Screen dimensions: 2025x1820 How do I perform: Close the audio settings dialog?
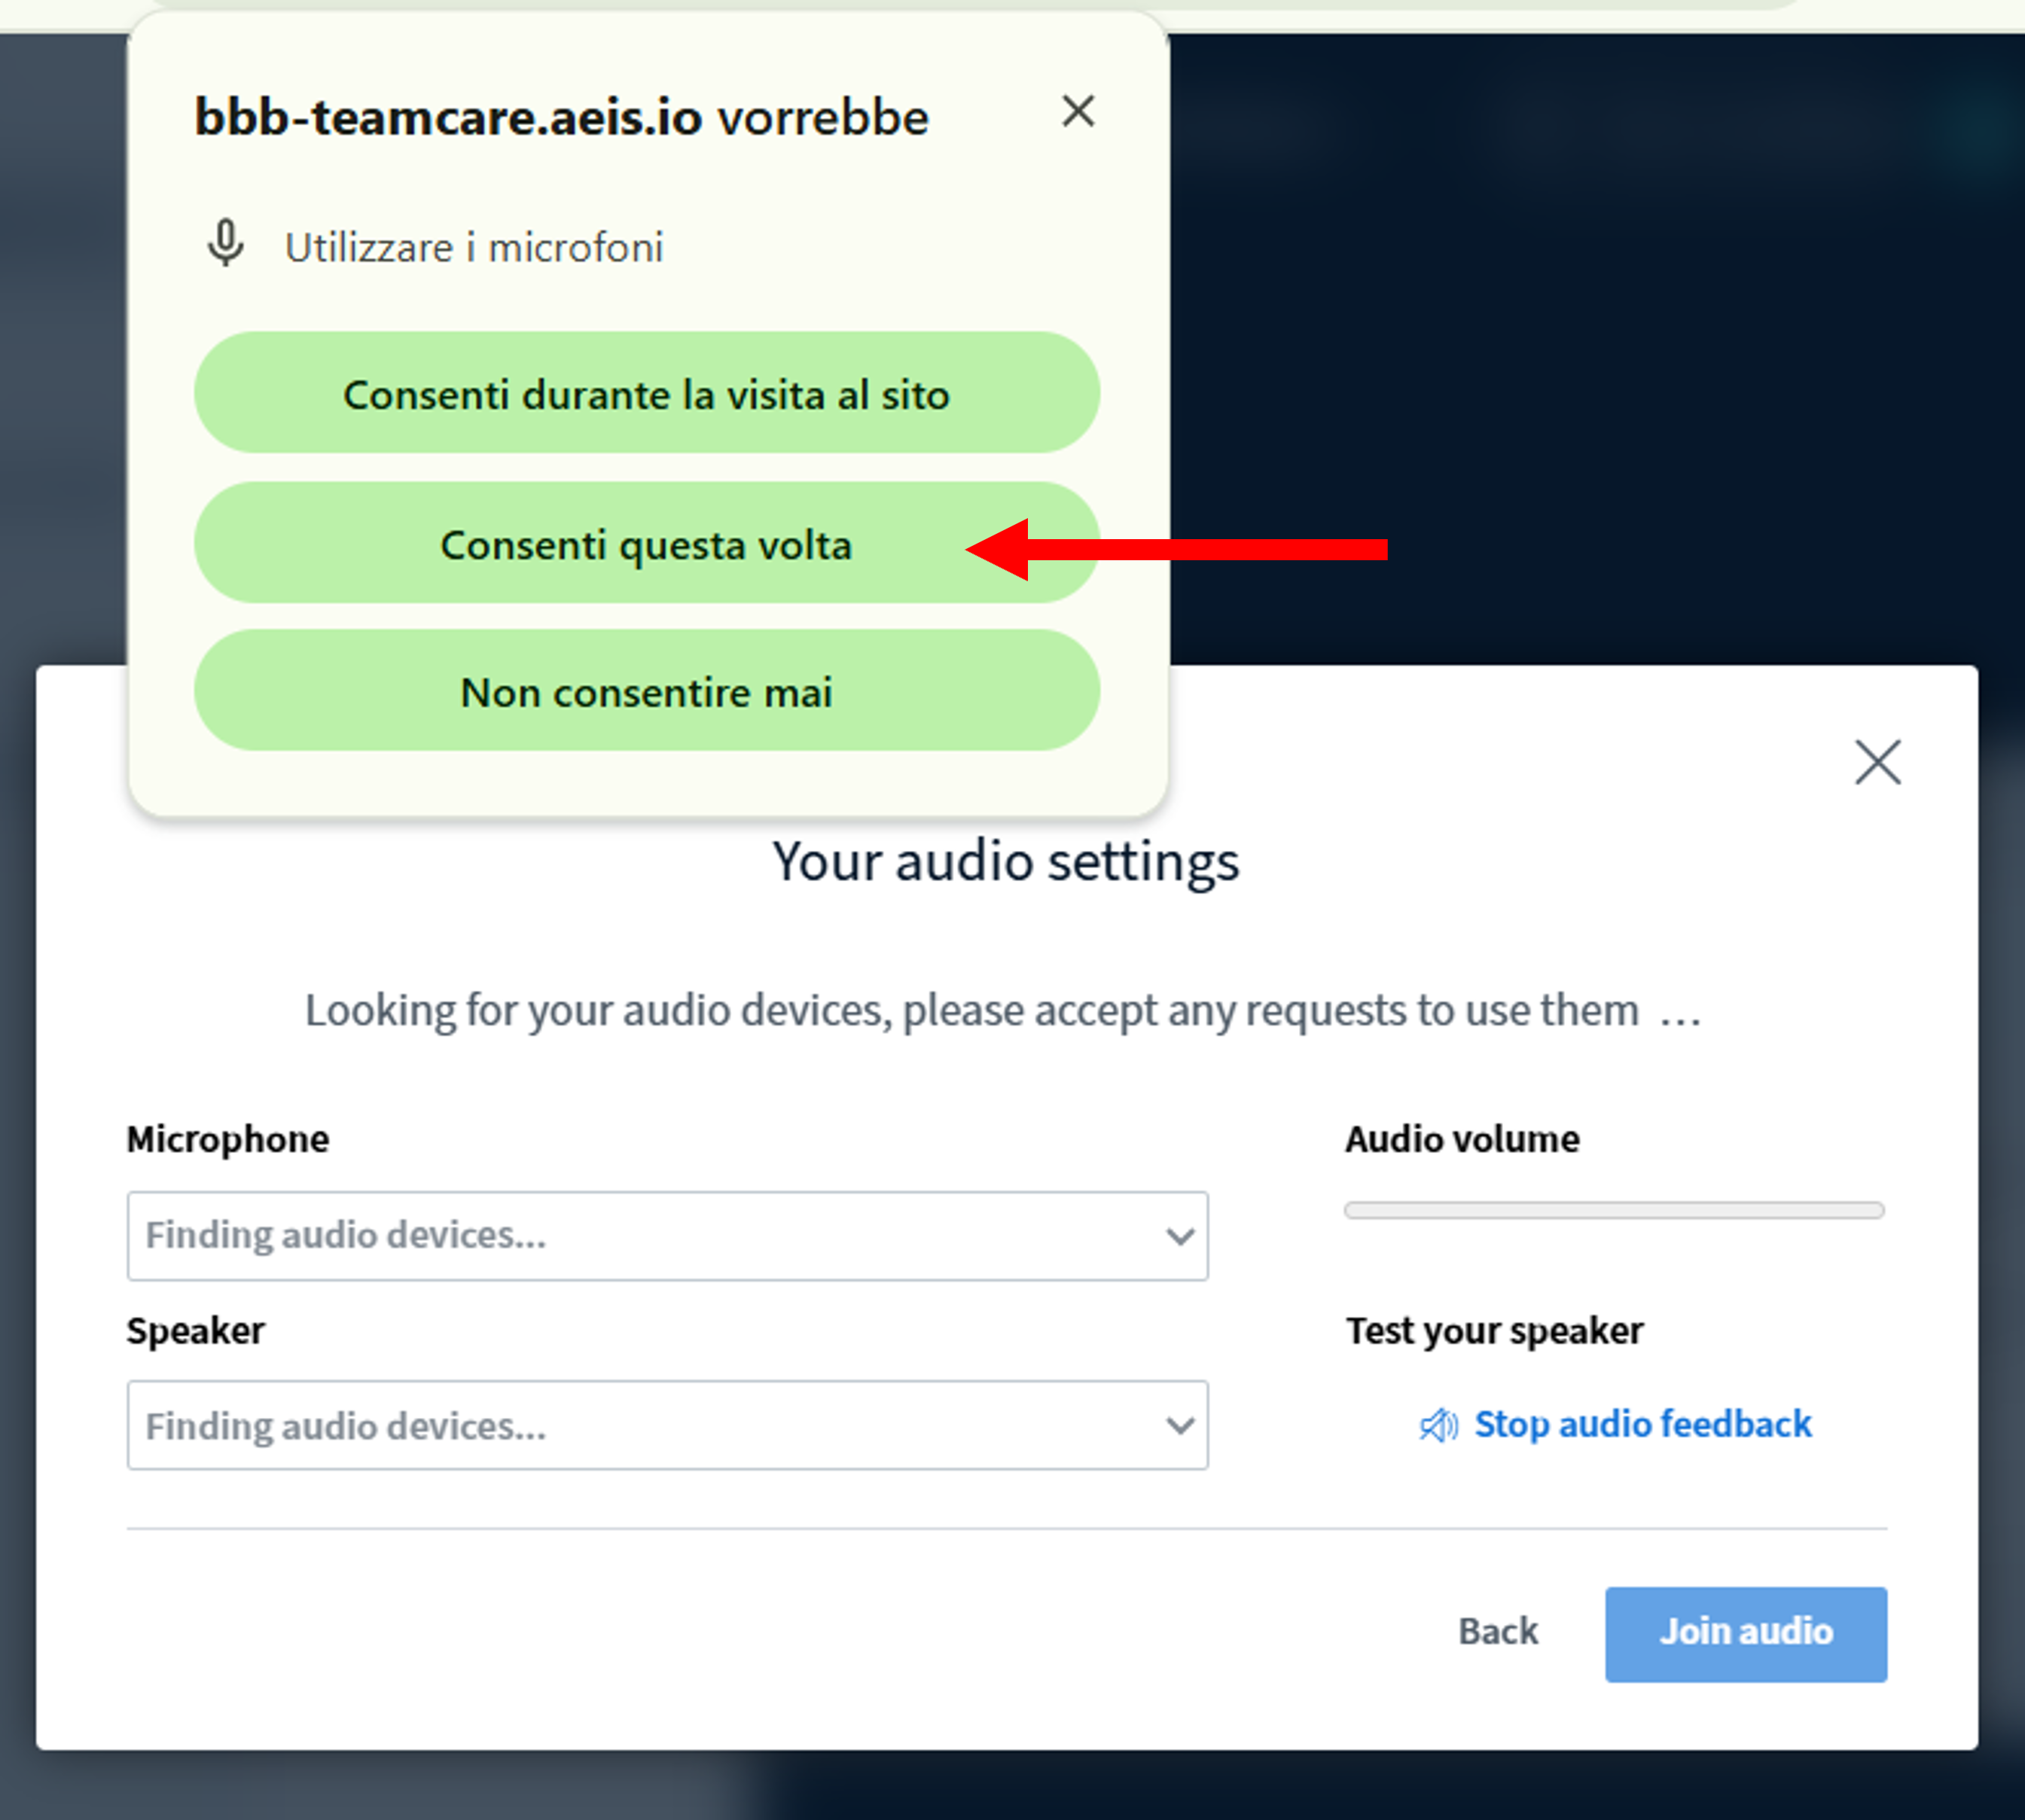(1877, 763)
